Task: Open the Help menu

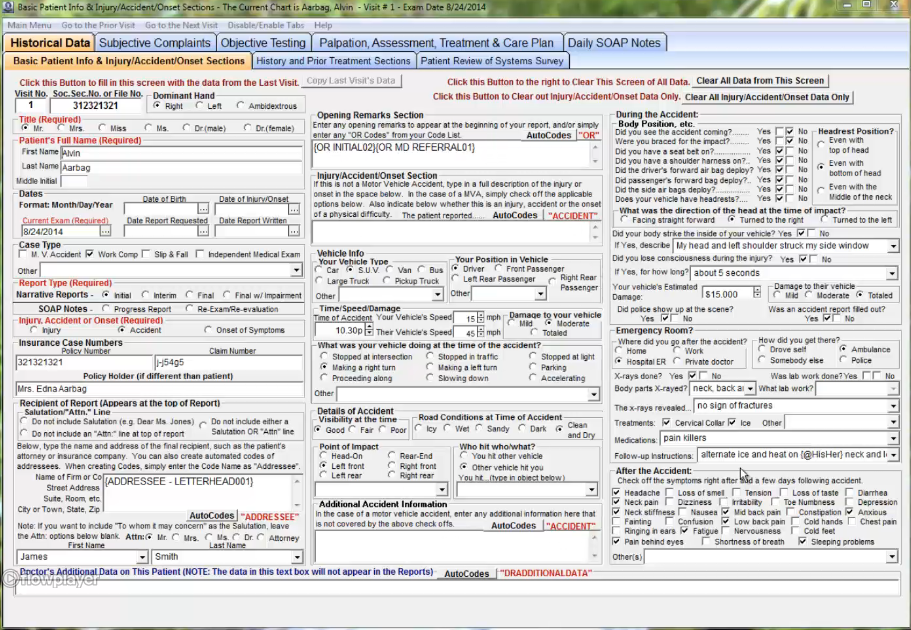Action: click(x=323, y=25)
